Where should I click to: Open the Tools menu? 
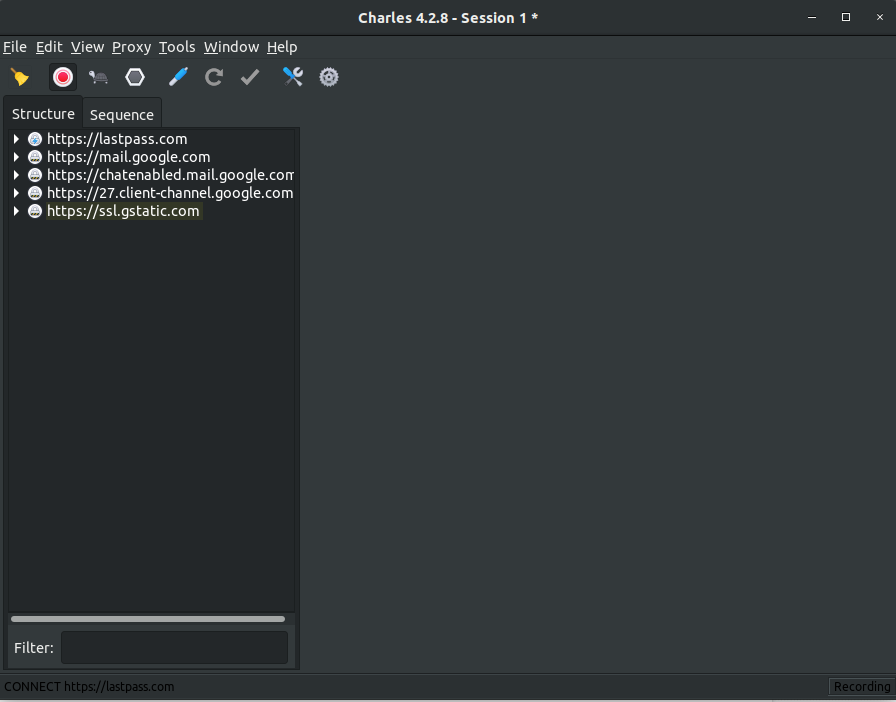[177, 47]
